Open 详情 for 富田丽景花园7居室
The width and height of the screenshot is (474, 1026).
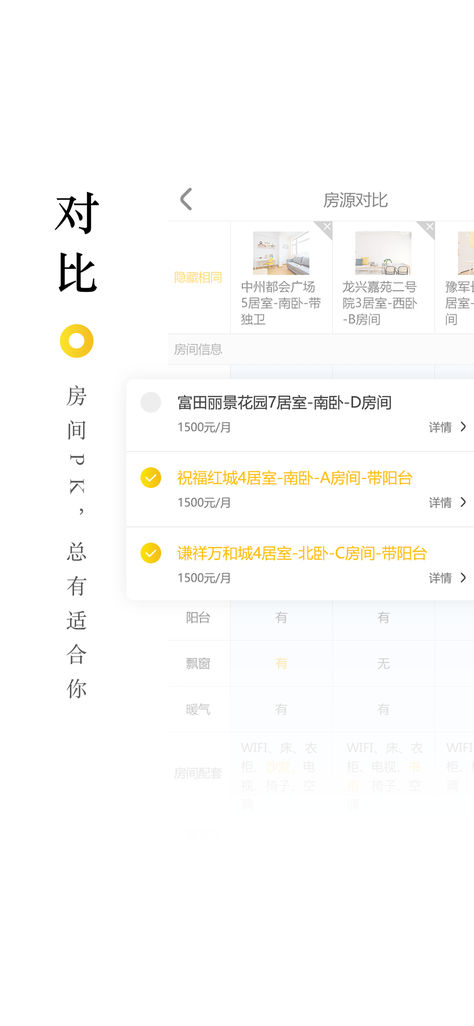coord(440,427)
